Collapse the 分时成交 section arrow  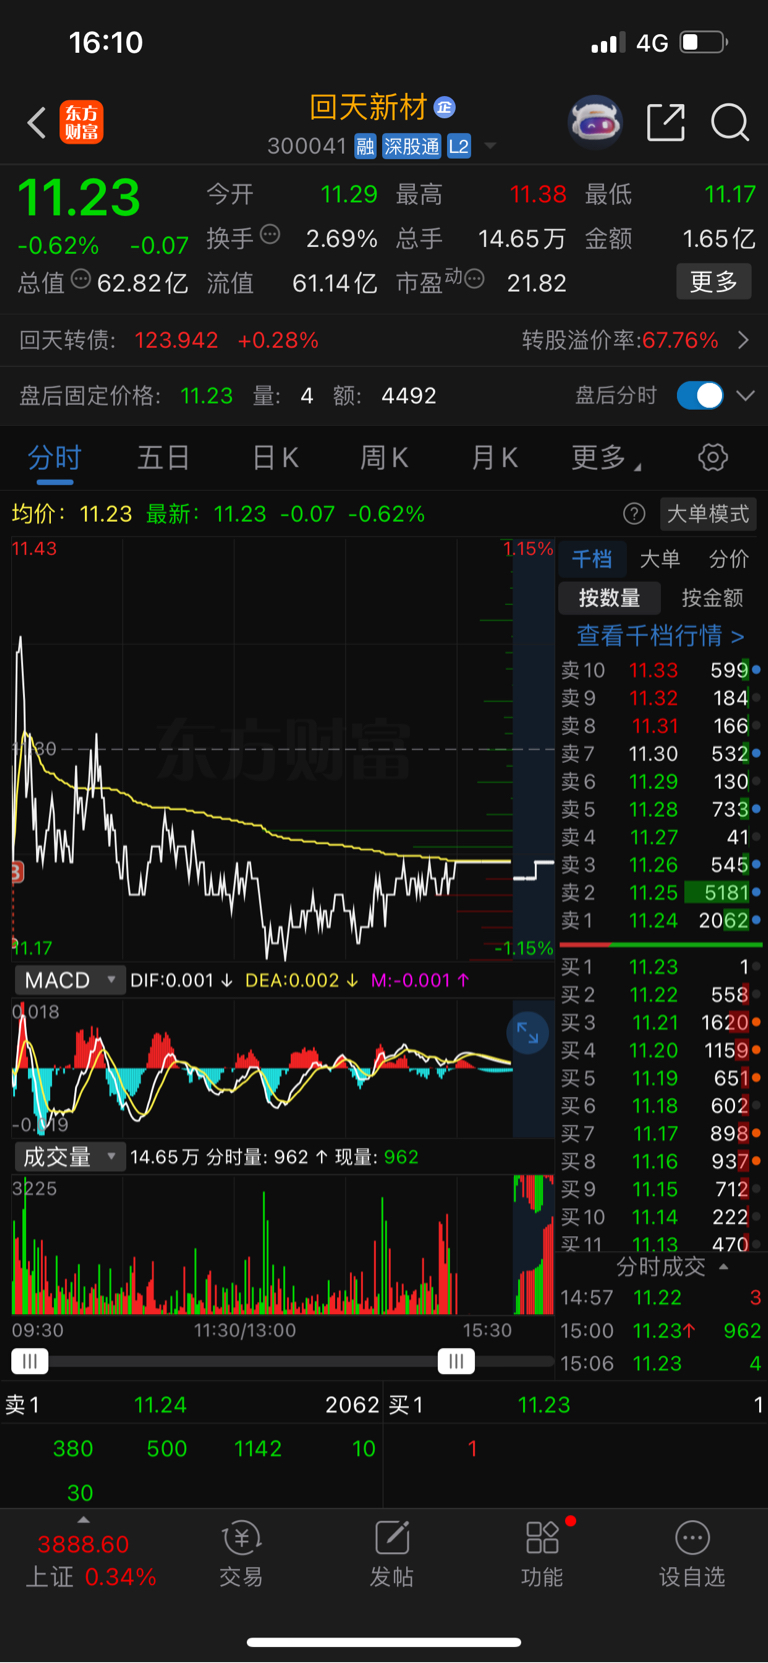tap(724, 1266)
